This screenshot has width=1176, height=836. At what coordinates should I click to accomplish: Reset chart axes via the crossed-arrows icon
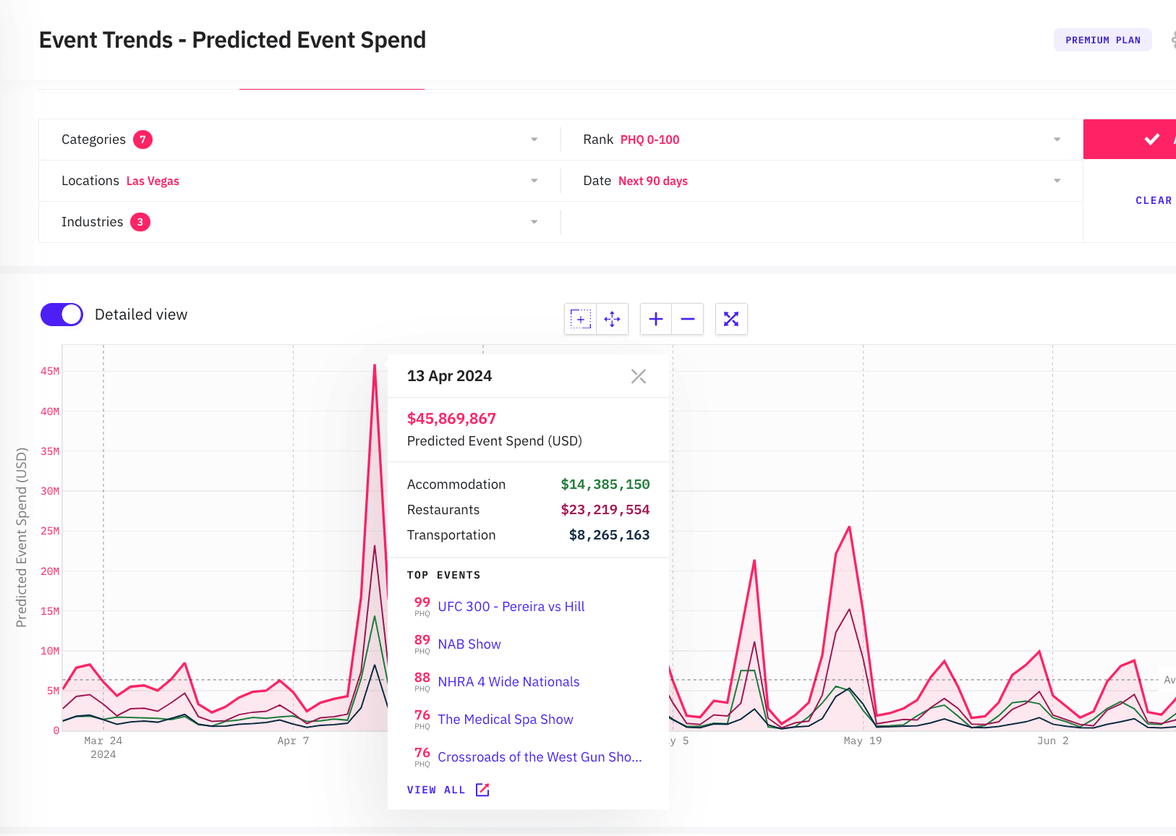[731, 318]
